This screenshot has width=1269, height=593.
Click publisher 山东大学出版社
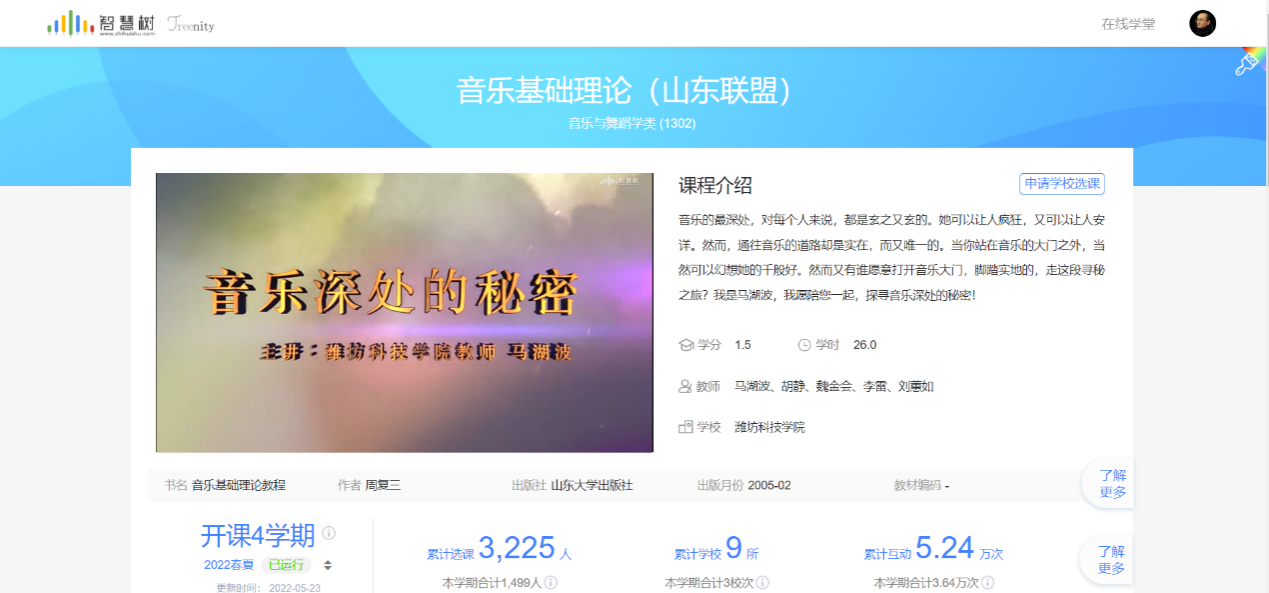click(x=592, y=485)
